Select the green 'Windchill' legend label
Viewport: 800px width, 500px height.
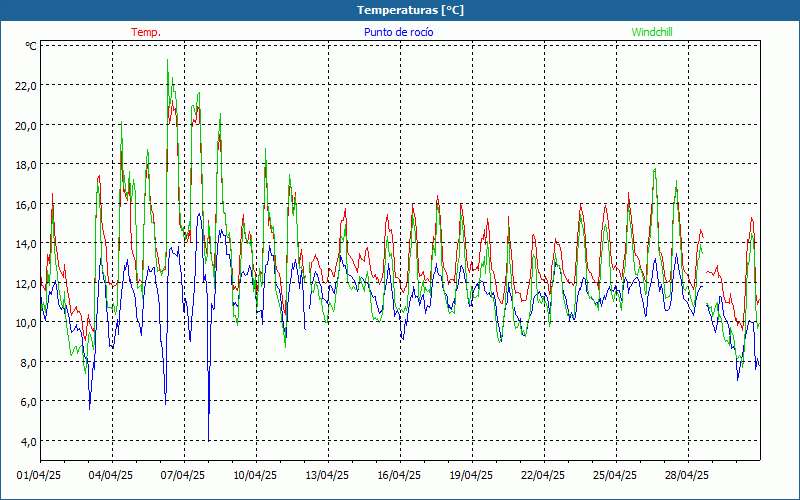(652, 32)
